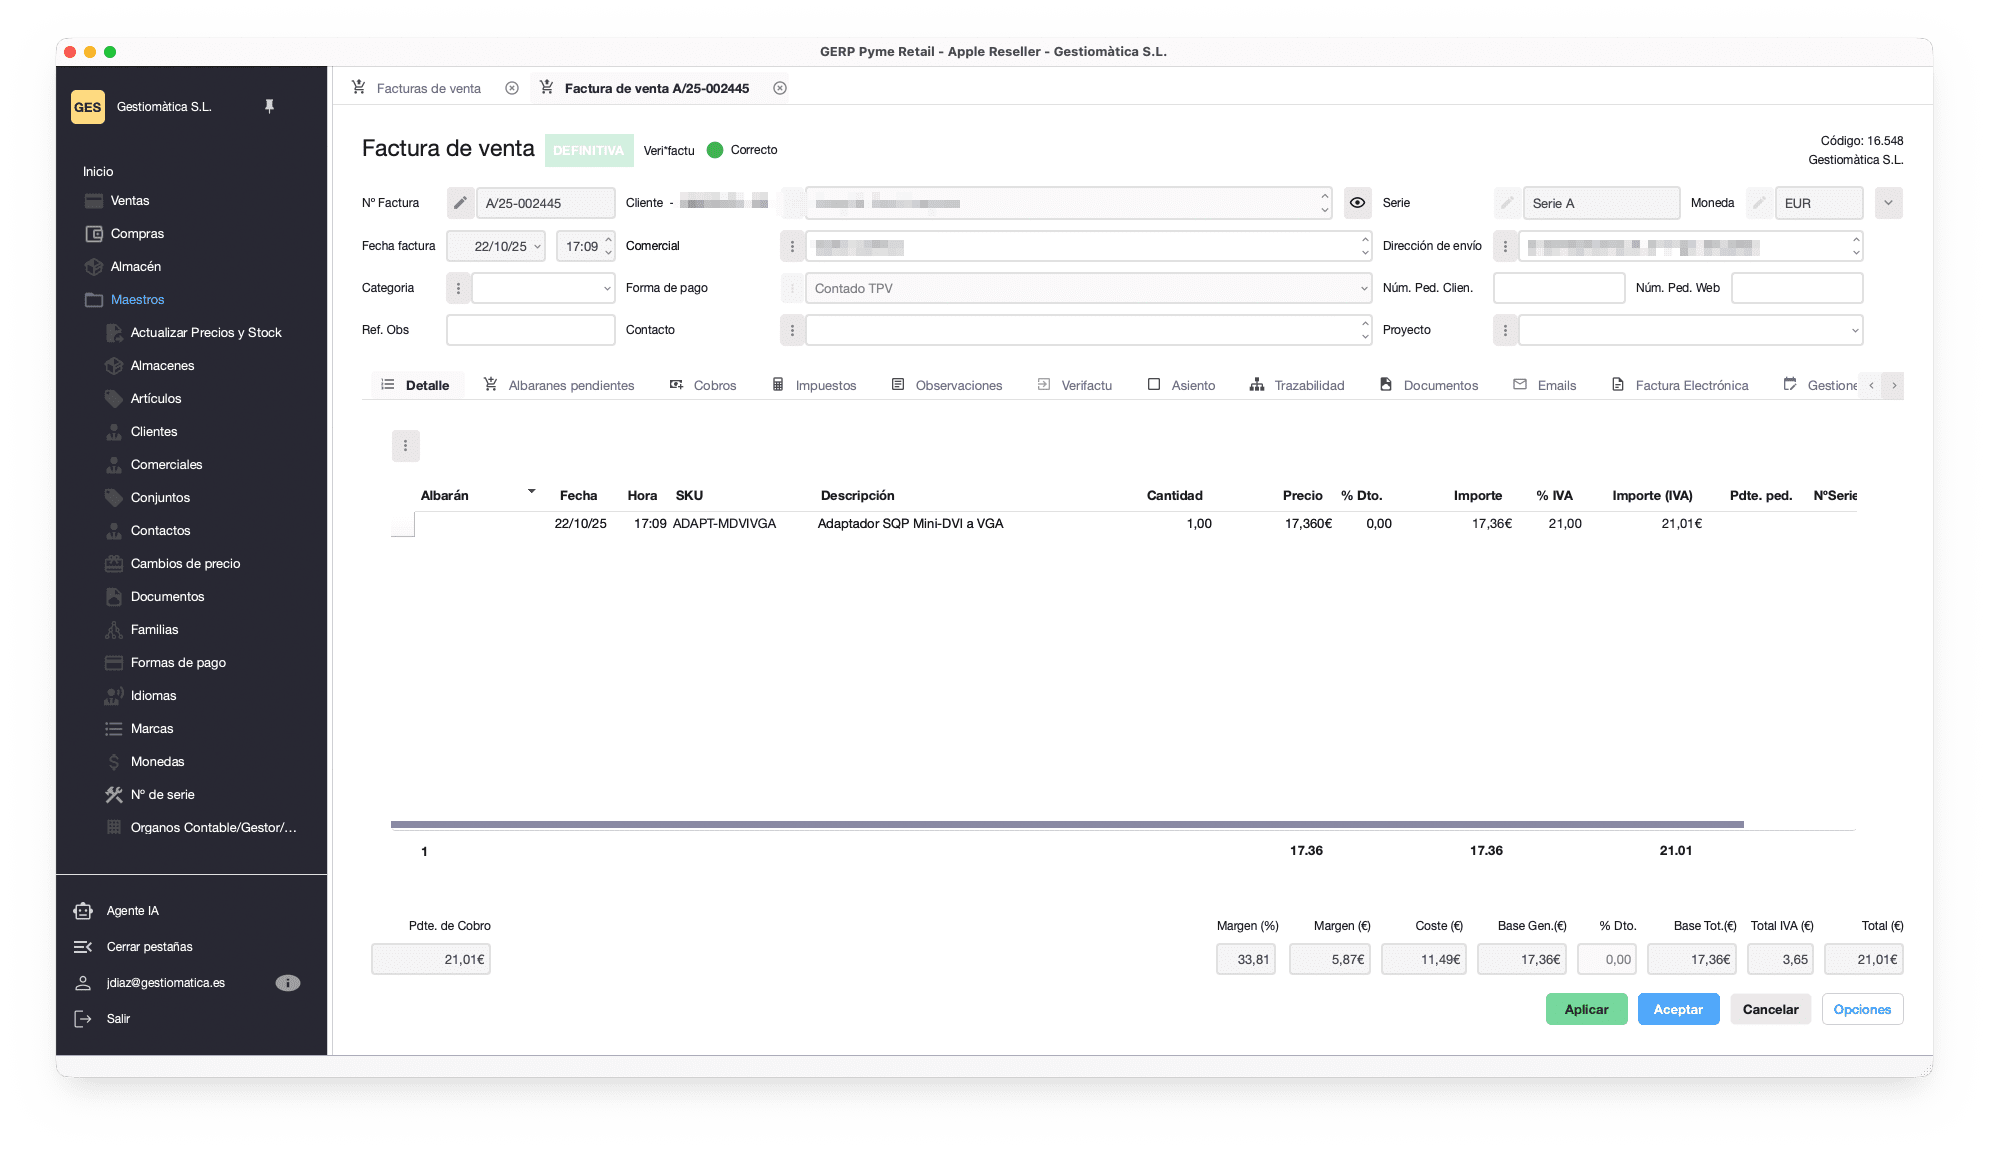The height and width of the screenshot is (1151, 1989).
Task: Open the Agente IA robot icon
Action: tap(83, 911)
